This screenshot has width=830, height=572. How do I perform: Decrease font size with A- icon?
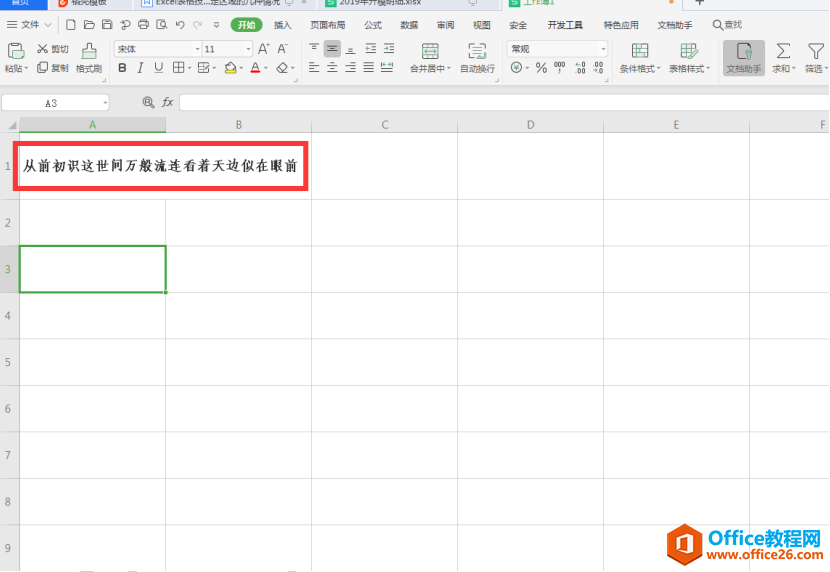283,49
